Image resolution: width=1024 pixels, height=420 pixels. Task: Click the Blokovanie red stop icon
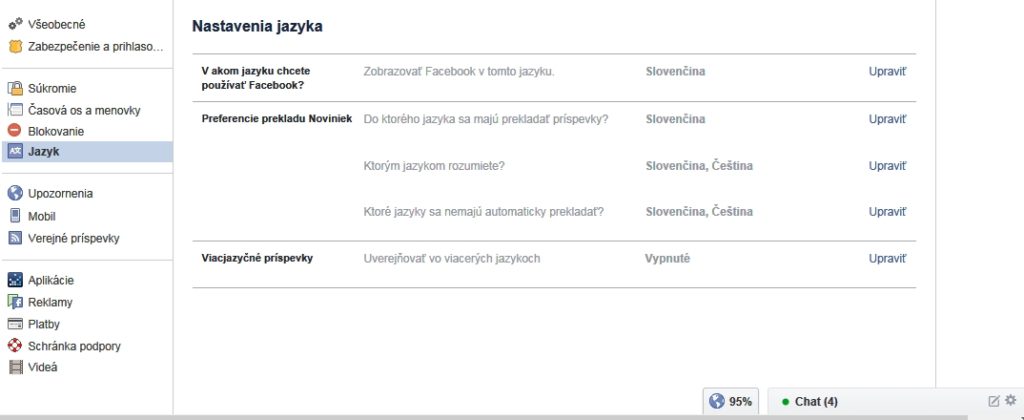pyautogui.click(x=15, y=131)
